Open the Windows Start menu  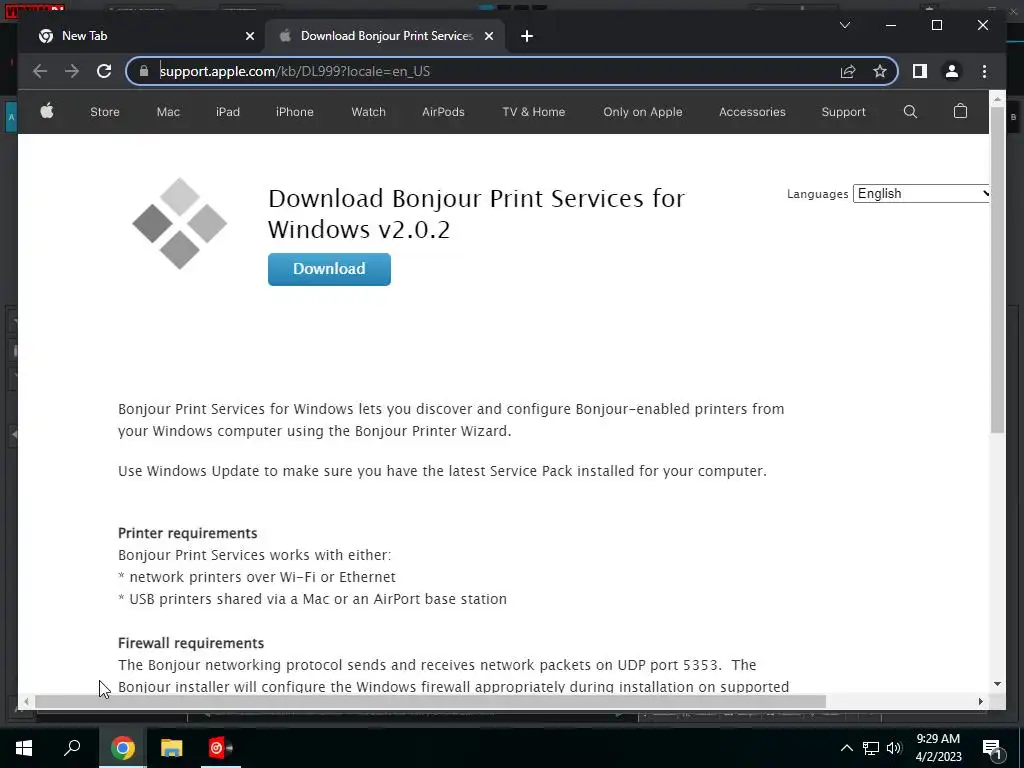24,748
